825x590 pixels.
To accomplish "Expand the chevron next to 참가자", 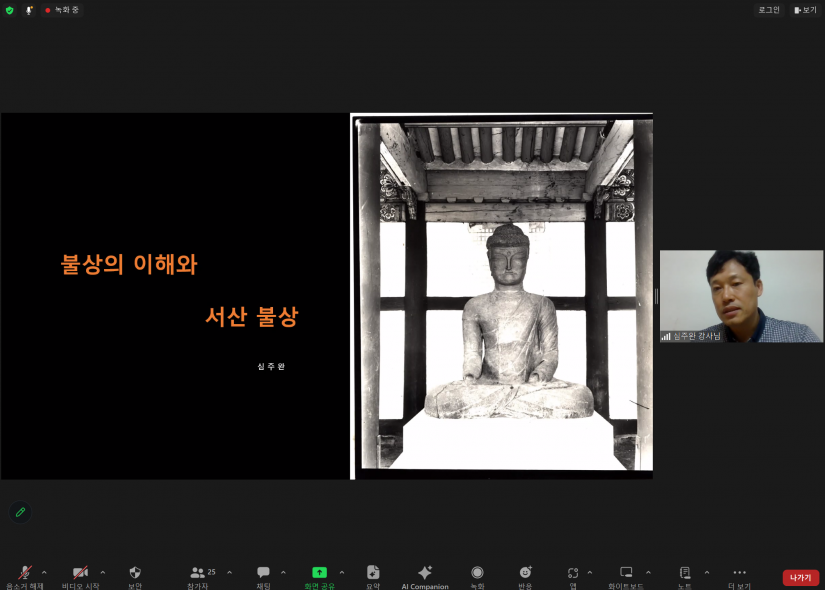I will [x=230, y=573].
